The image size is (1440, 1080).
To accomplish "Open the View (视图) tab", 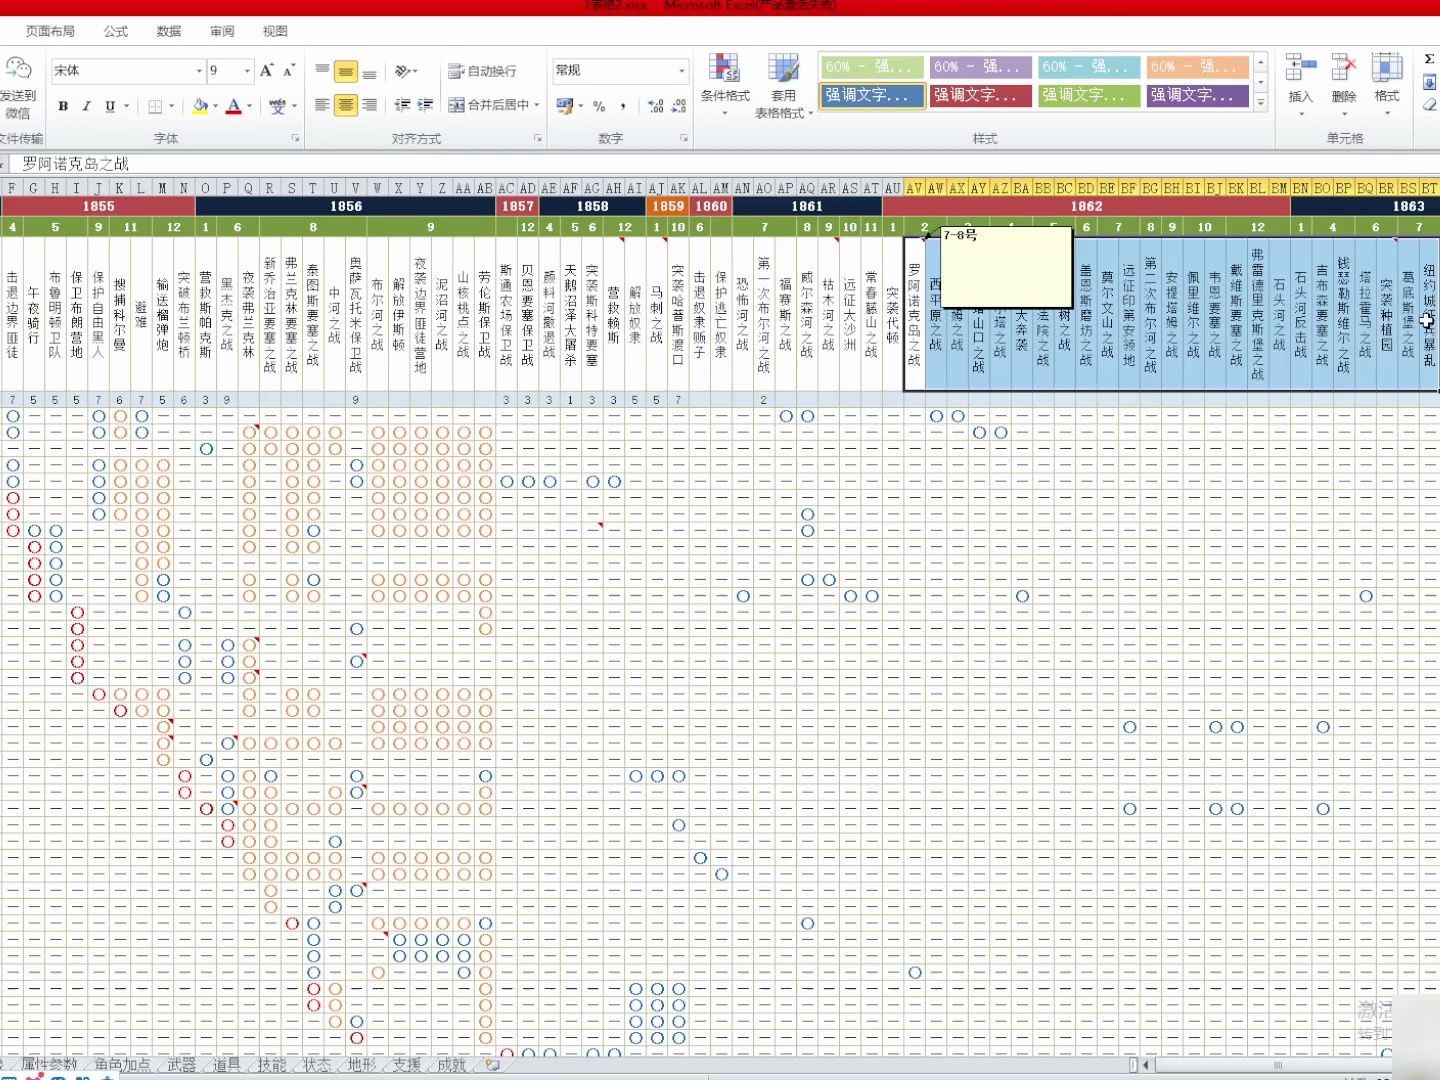I will click(x=275, y=31).
